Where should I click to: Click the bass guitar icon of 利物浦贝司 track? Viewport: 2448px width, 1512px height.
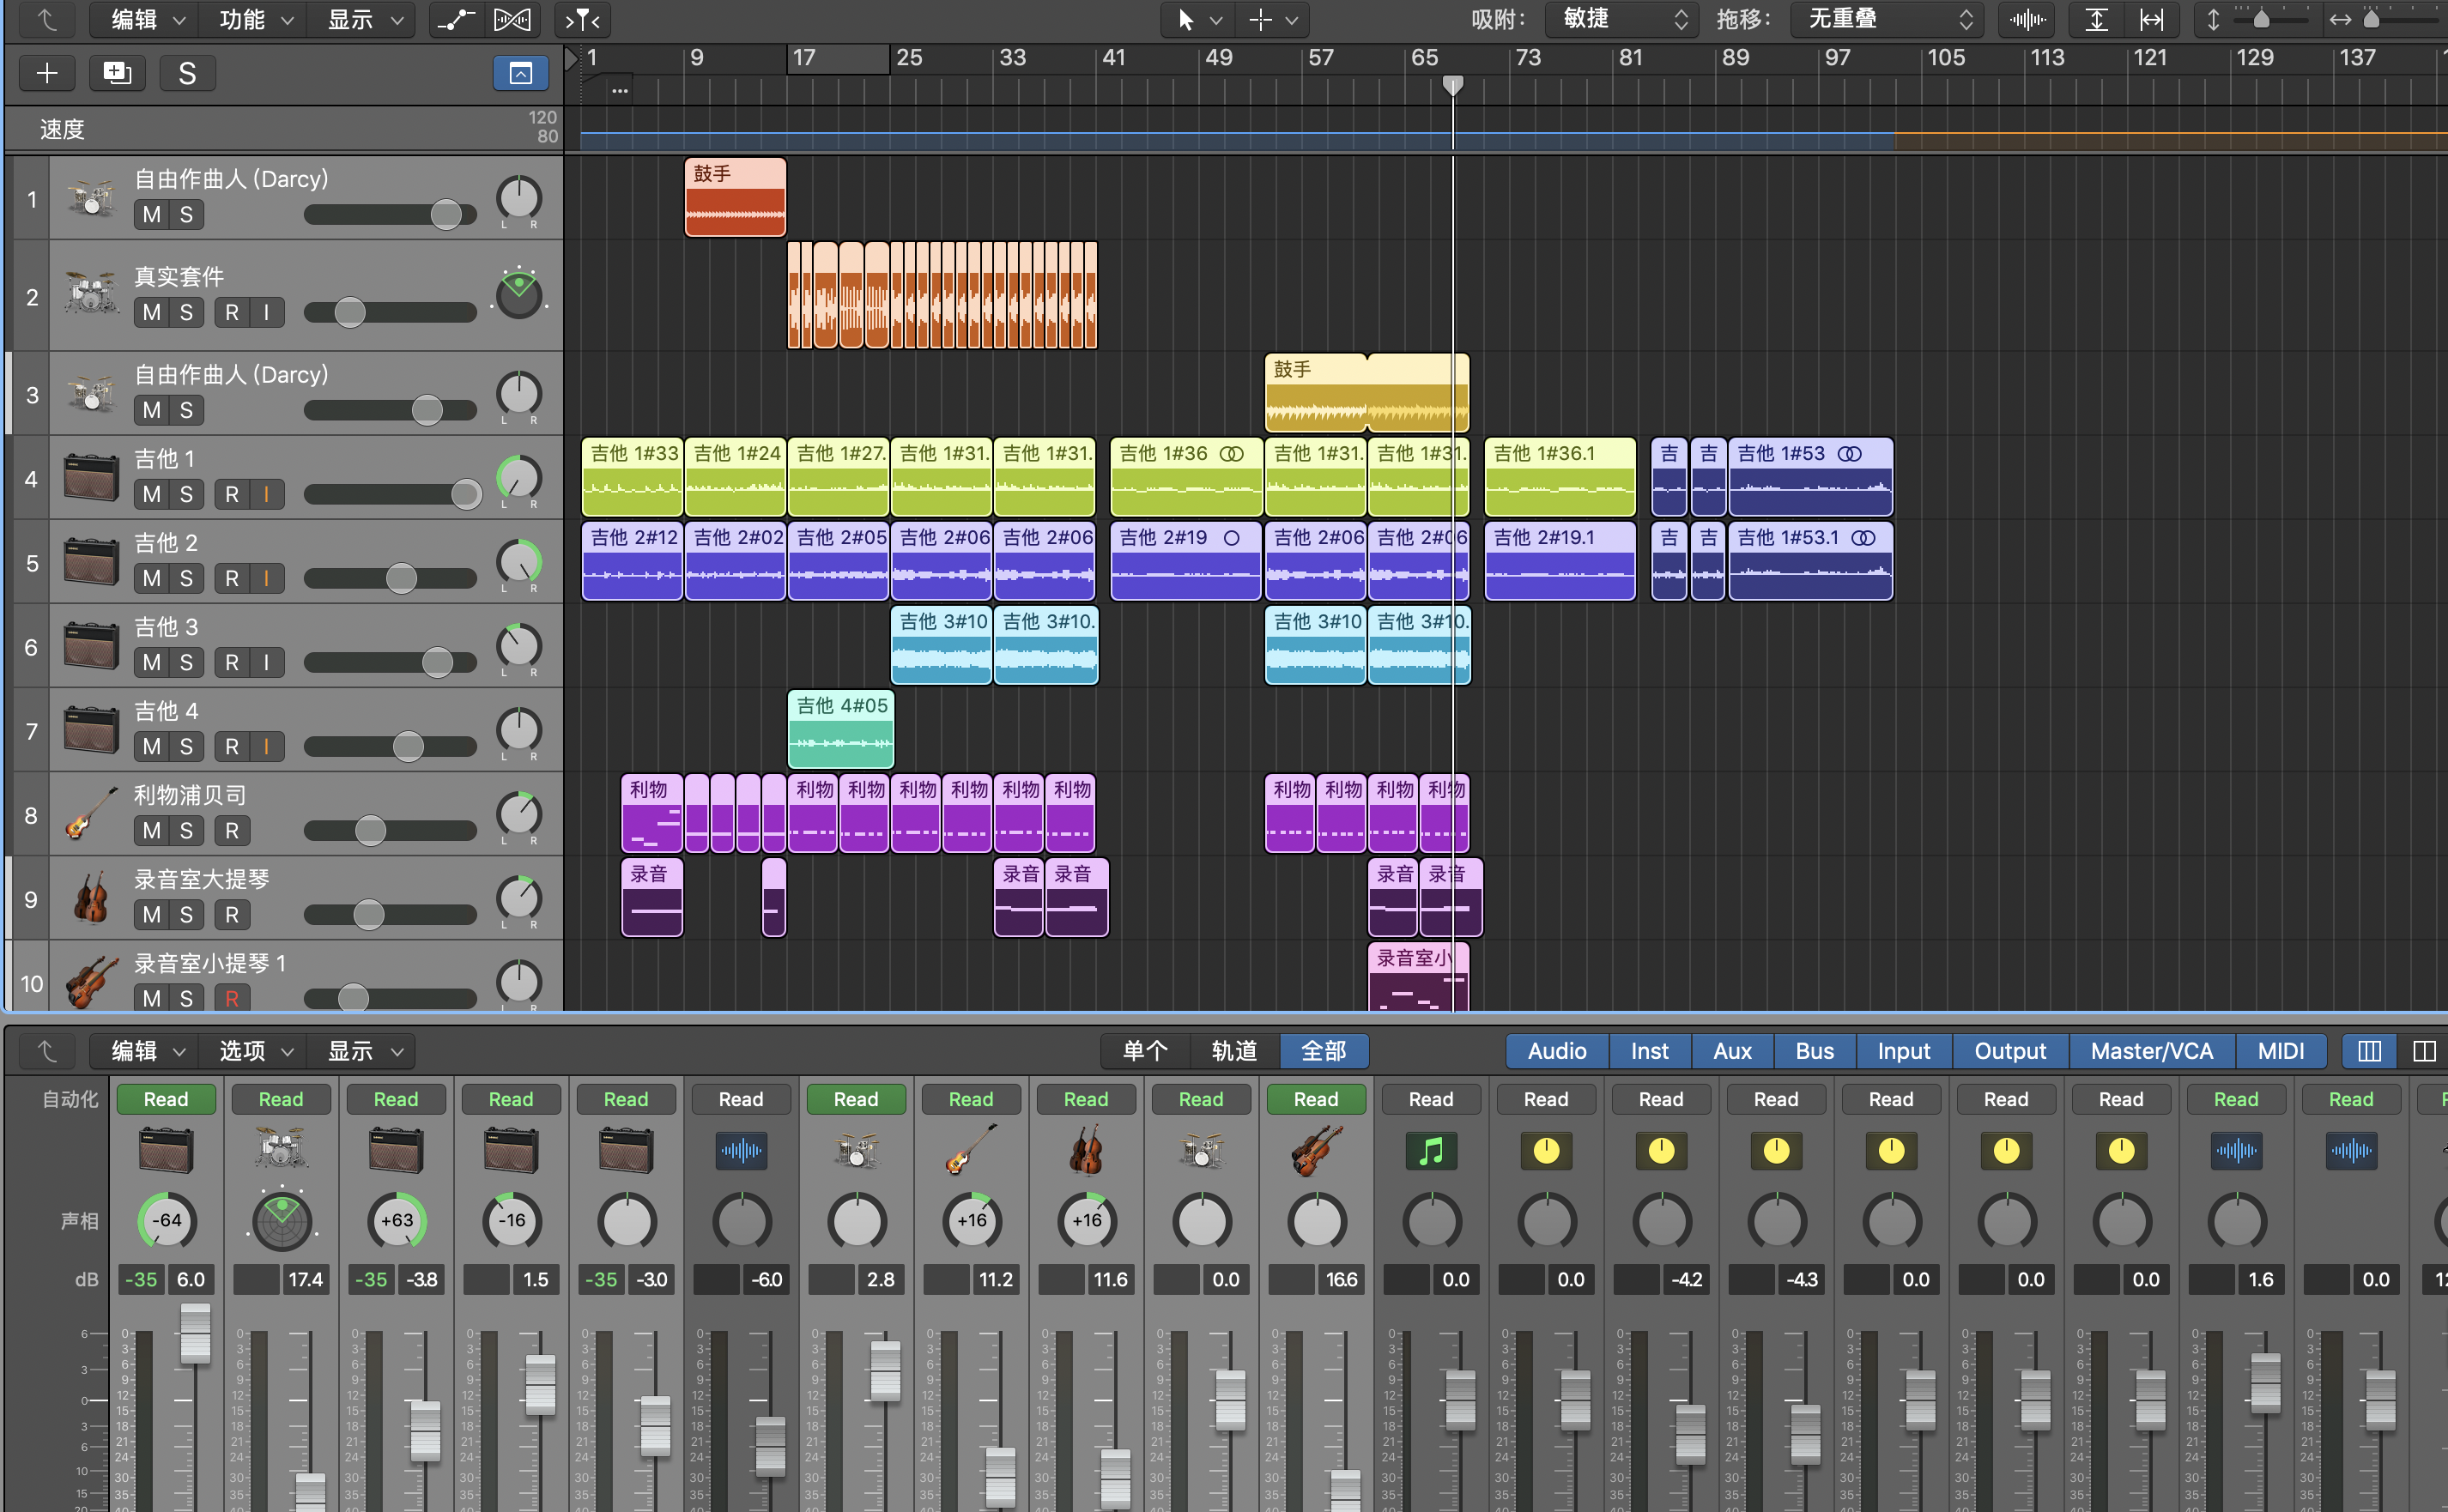[x=91, y=813]
